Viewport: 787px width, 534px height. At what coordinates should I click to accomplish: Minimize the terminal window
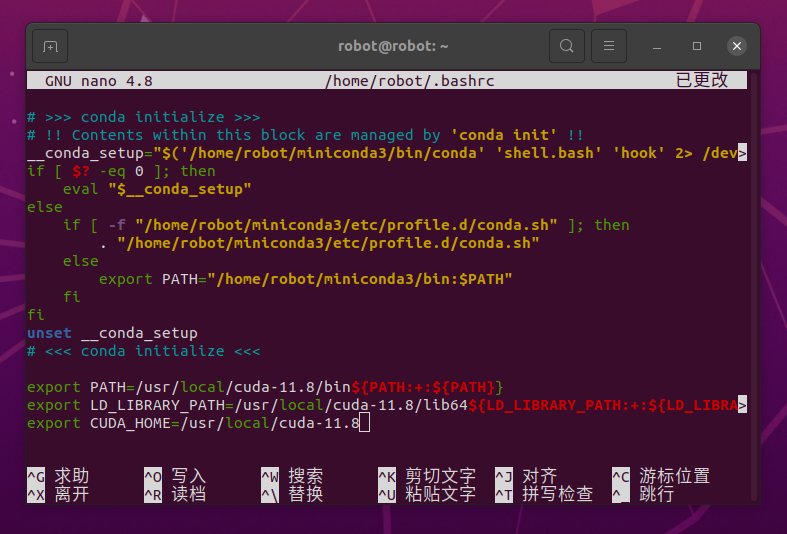657,46
